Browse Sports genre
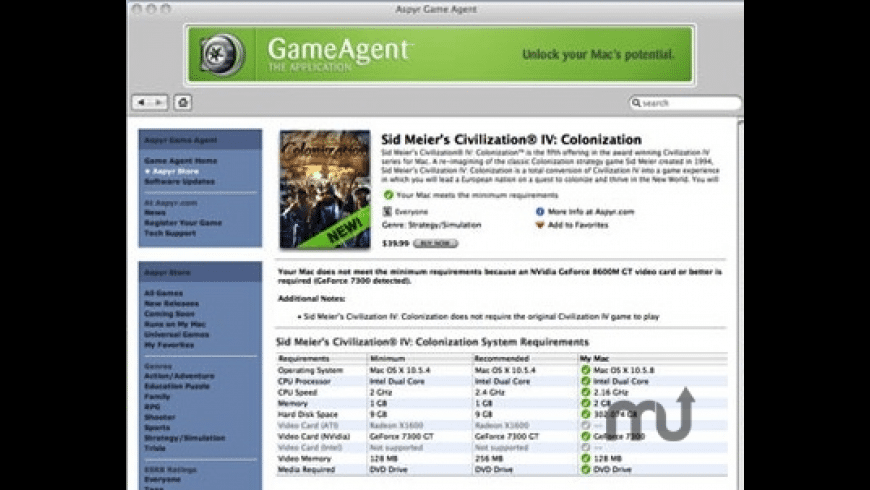Image resolution: width=870 pixels, height=490 pixels. click(157, 428)
